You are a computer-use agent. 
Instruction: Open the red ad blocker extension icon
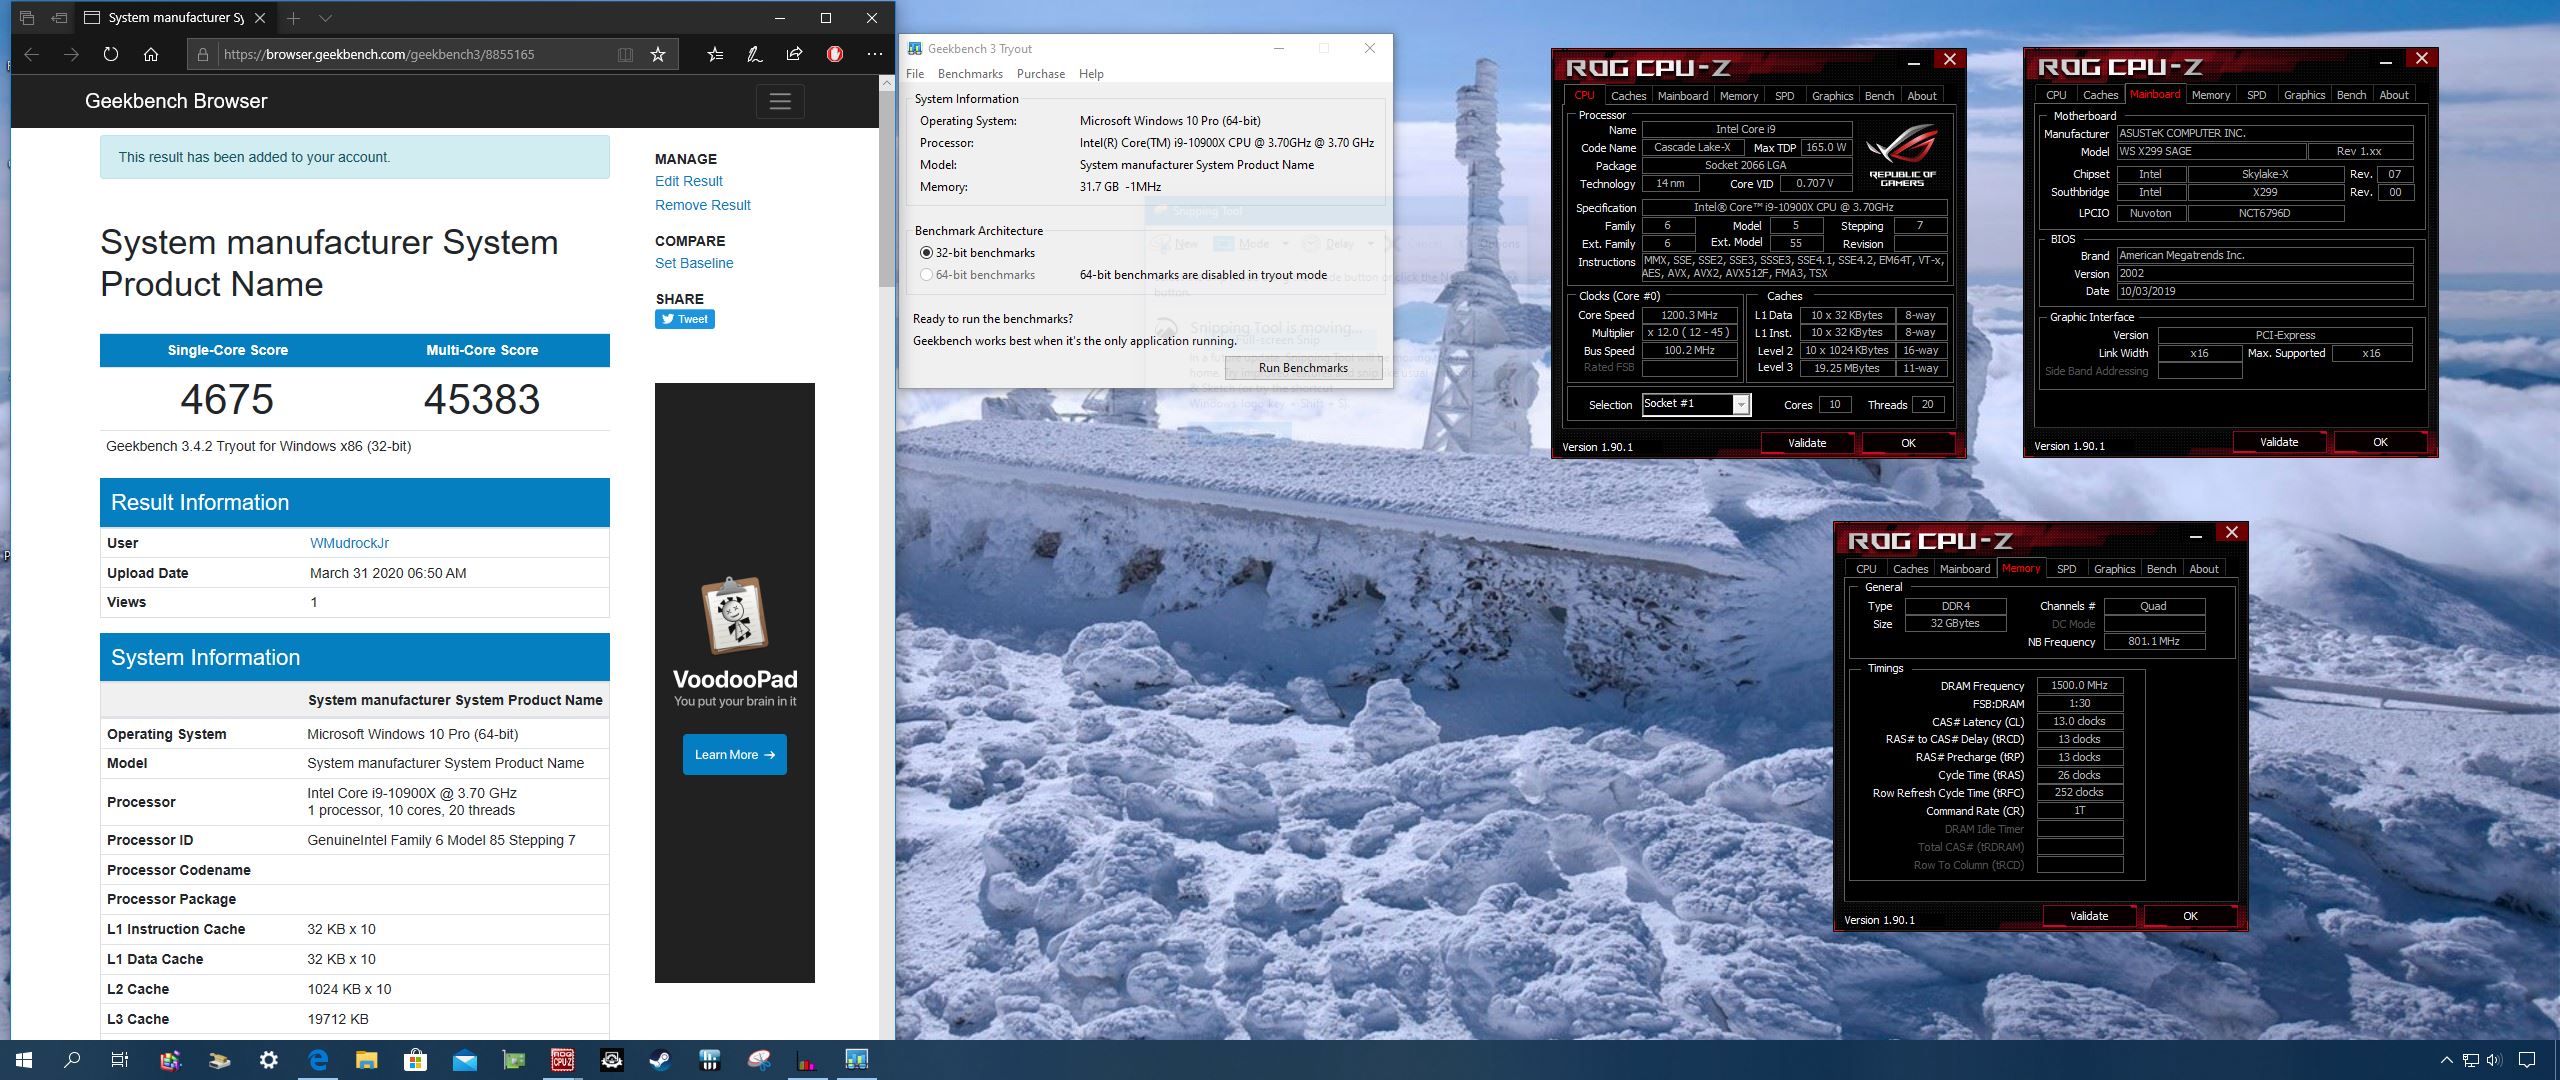point(835,54)
